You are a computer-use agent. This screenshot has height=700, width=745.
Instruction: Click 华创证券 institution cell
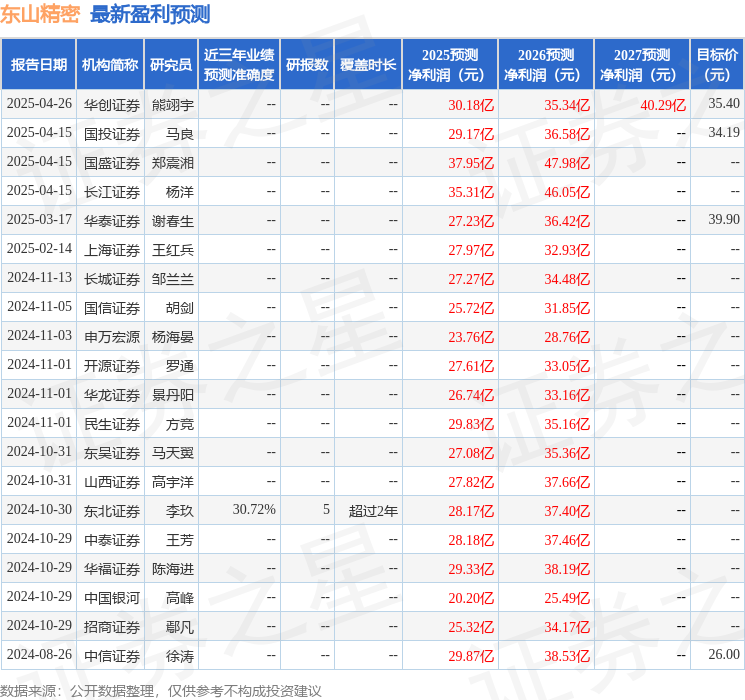(112, 105)
